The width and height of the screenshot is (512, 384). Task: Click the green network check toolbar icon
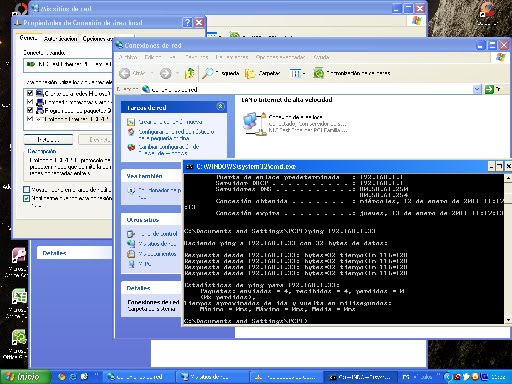click(x=318, y=73)
